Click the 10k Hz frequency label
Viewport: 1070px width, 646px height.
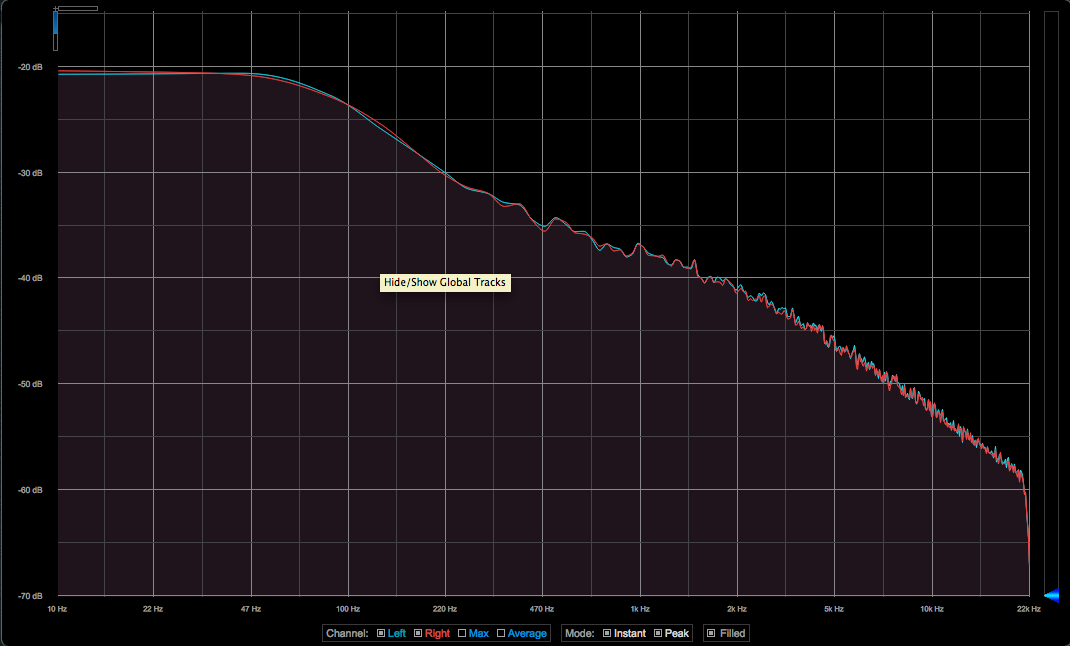pyautogui.click(x=931, y=608)
